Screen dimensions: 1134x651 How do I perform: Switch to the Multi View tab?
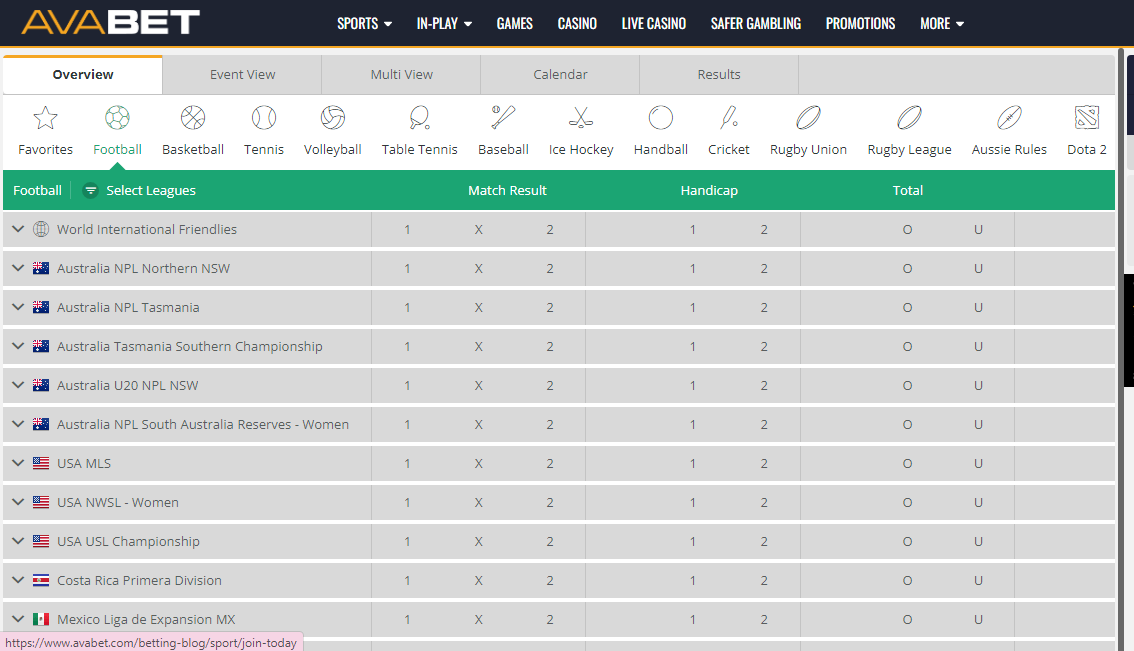401,75
